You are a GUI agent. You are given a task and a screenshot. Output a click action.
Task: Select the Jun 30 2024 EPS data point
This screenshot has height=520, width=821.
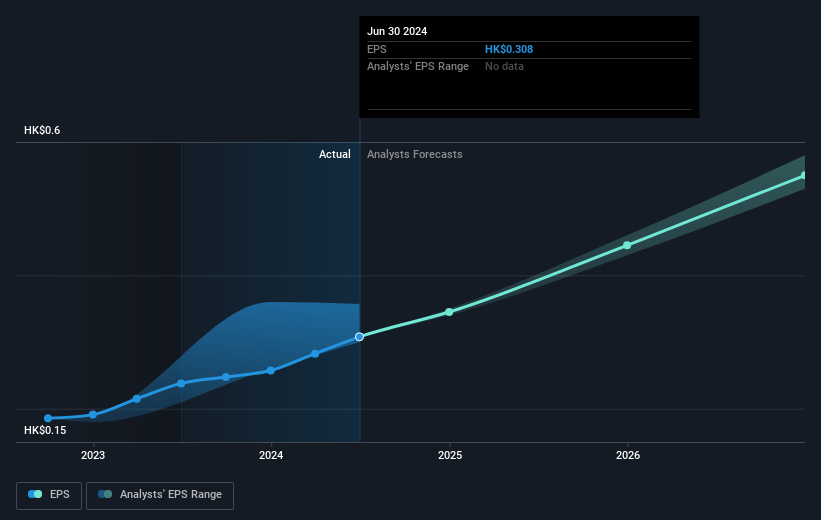tap(359, 337)
